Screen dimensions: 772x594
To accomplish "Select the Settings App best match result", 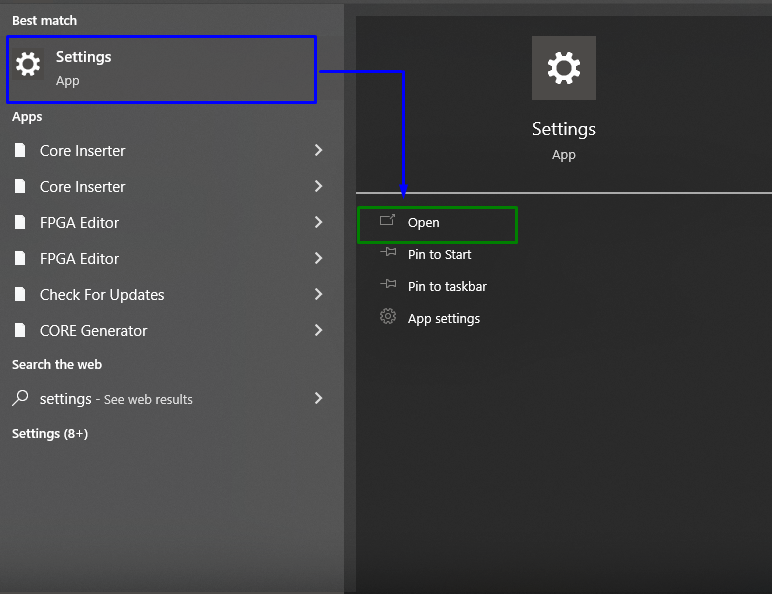I will pos(161,69).
